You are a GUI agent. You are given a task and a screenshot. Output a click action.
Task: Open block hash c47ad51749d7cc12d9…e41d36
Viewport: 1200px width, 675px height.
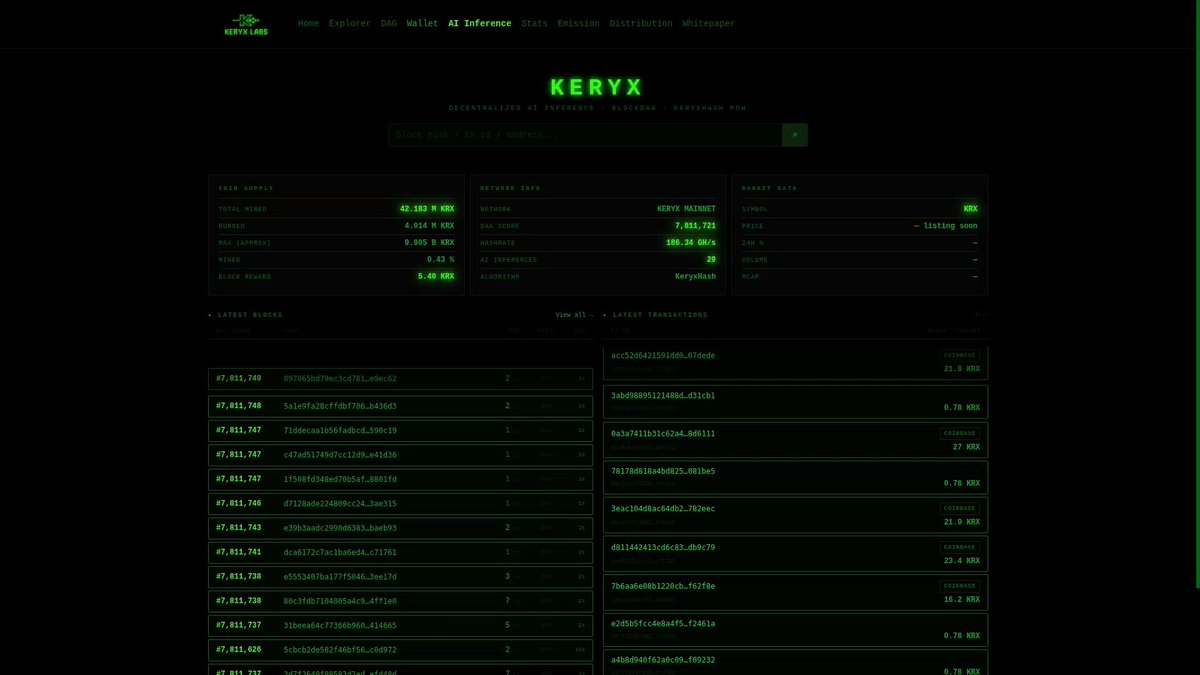pyautogui.click(x=340, y=455)
